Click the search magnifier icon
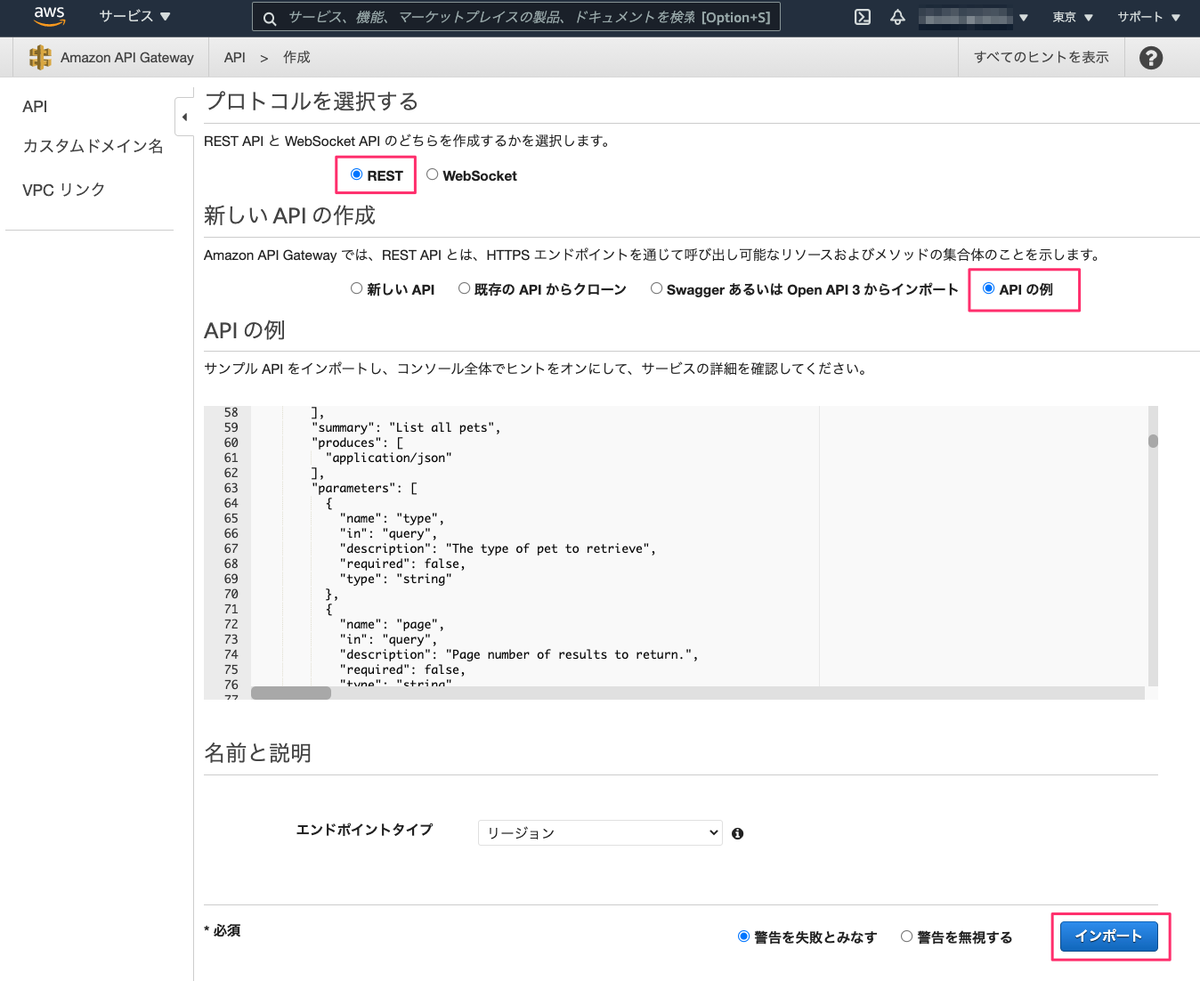This screenshot has width=1200, height=981. (x=270, y=18)
